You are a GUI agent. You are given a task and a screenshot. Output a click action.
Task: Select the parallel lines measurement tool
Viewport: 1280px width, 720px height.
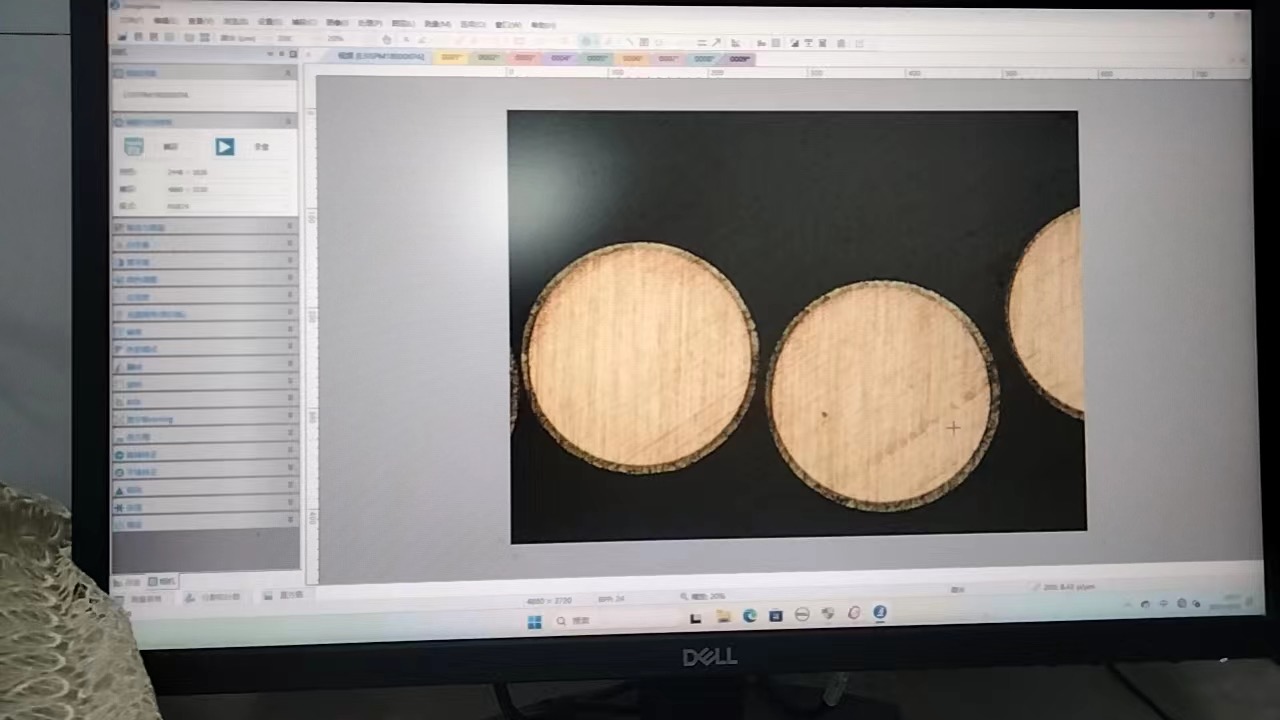[x=702, y=43]
